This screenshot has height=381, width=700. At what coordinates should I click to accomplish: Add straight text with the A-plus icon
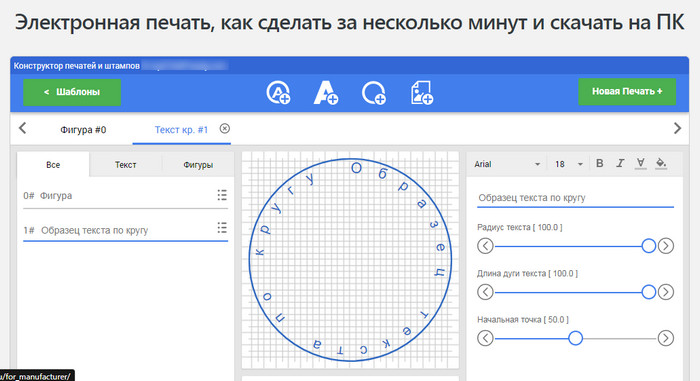coord(326,93)
